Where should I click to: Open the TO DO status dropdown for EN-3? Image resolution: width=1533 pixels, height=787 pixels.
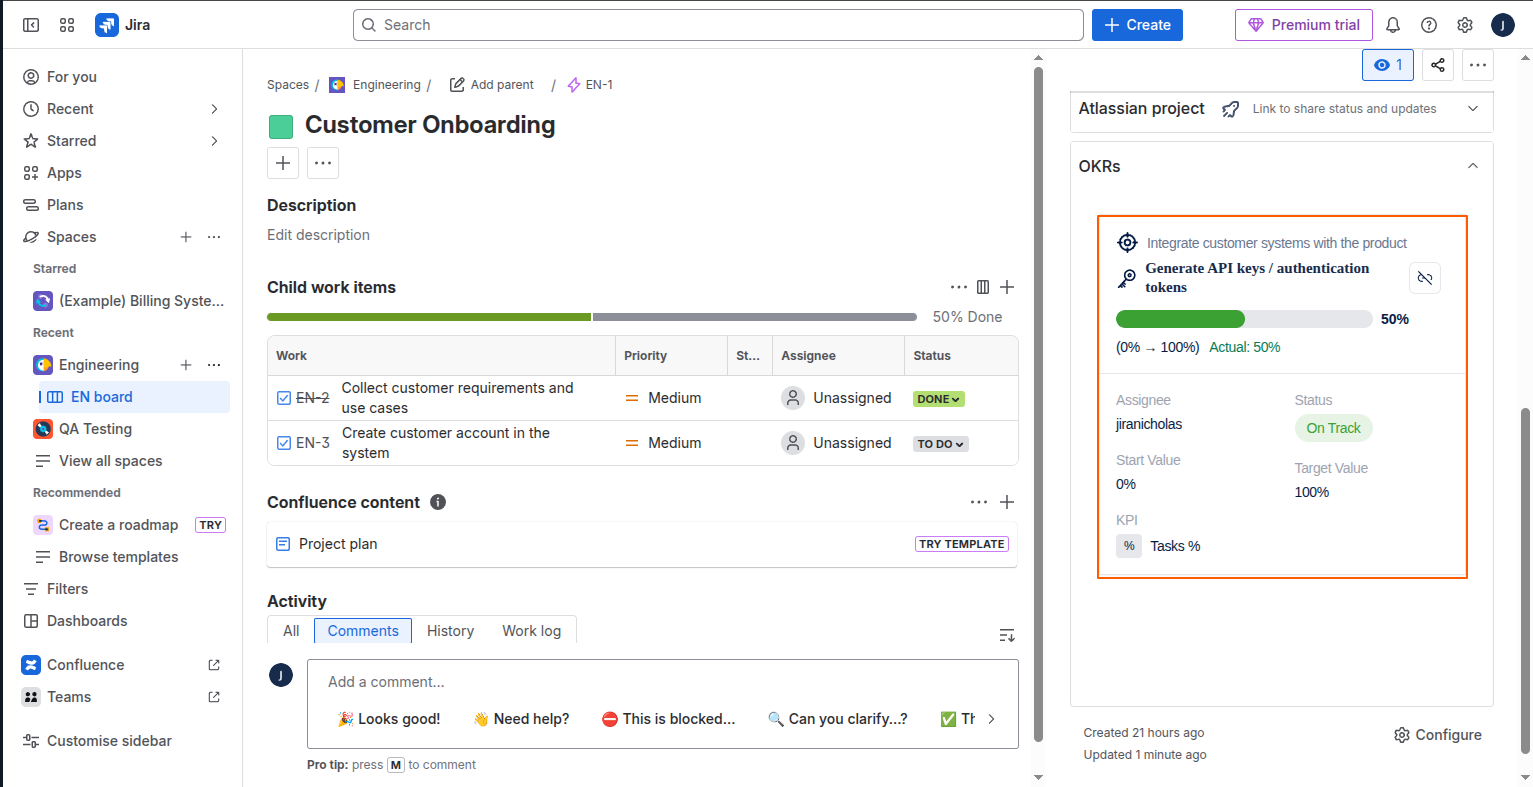pos(941,444)
